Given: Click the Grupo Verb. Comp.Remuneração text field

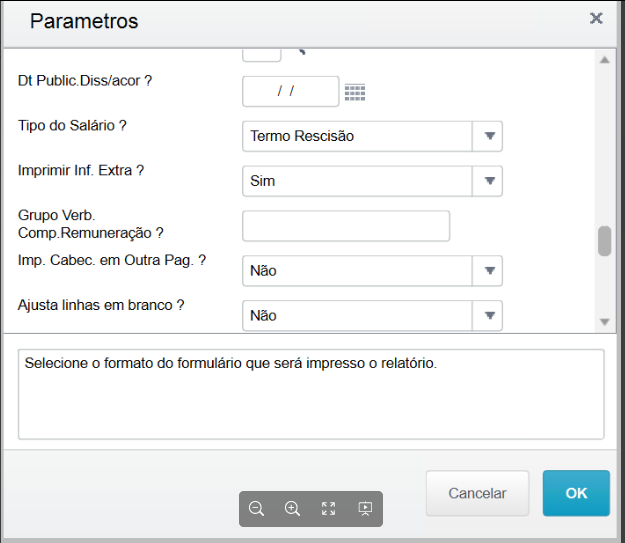Looking at the screenshot, I should [346, 226].
